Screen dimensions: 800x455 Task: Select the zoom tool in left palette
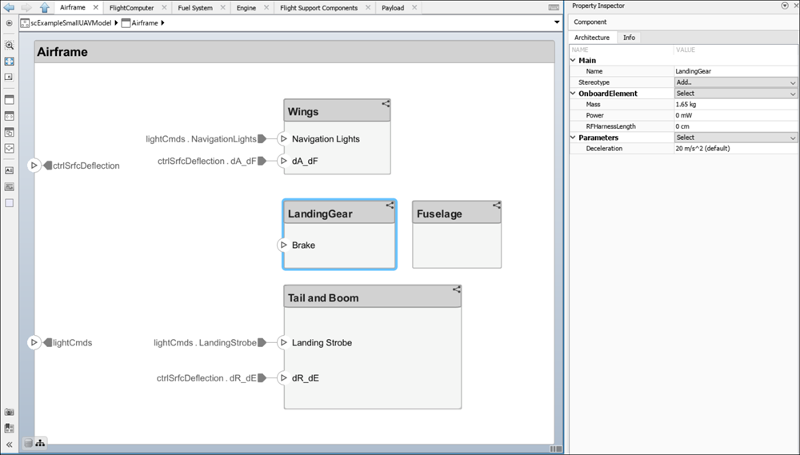pos(9,45)
